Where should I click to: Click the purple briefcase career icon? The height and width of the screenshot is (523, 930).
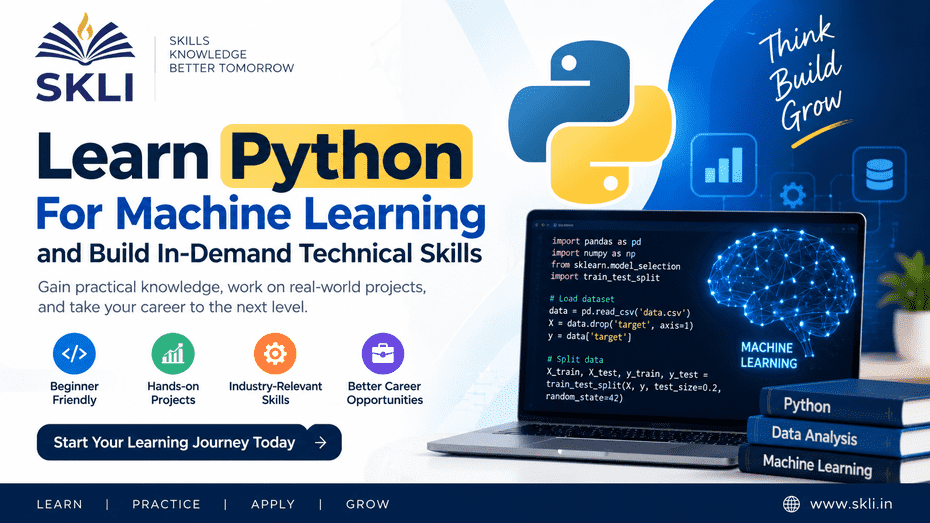[383, 353]
